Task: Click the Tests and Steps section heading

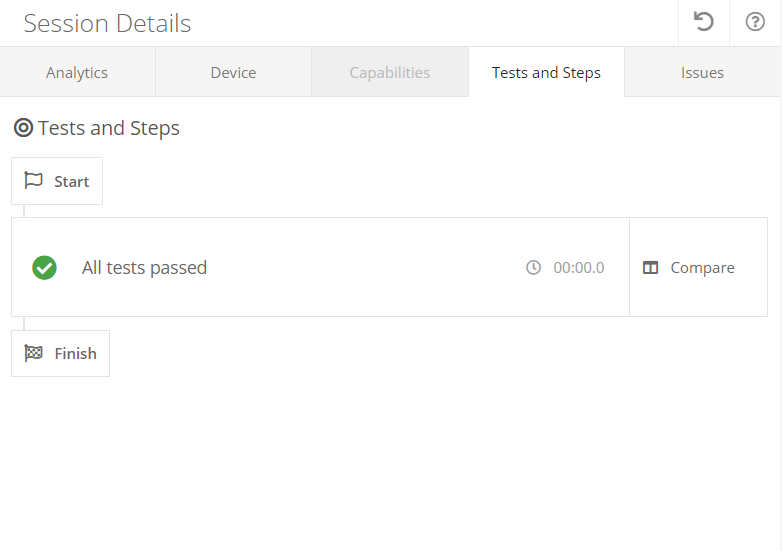Action: [x=109, y=128]
